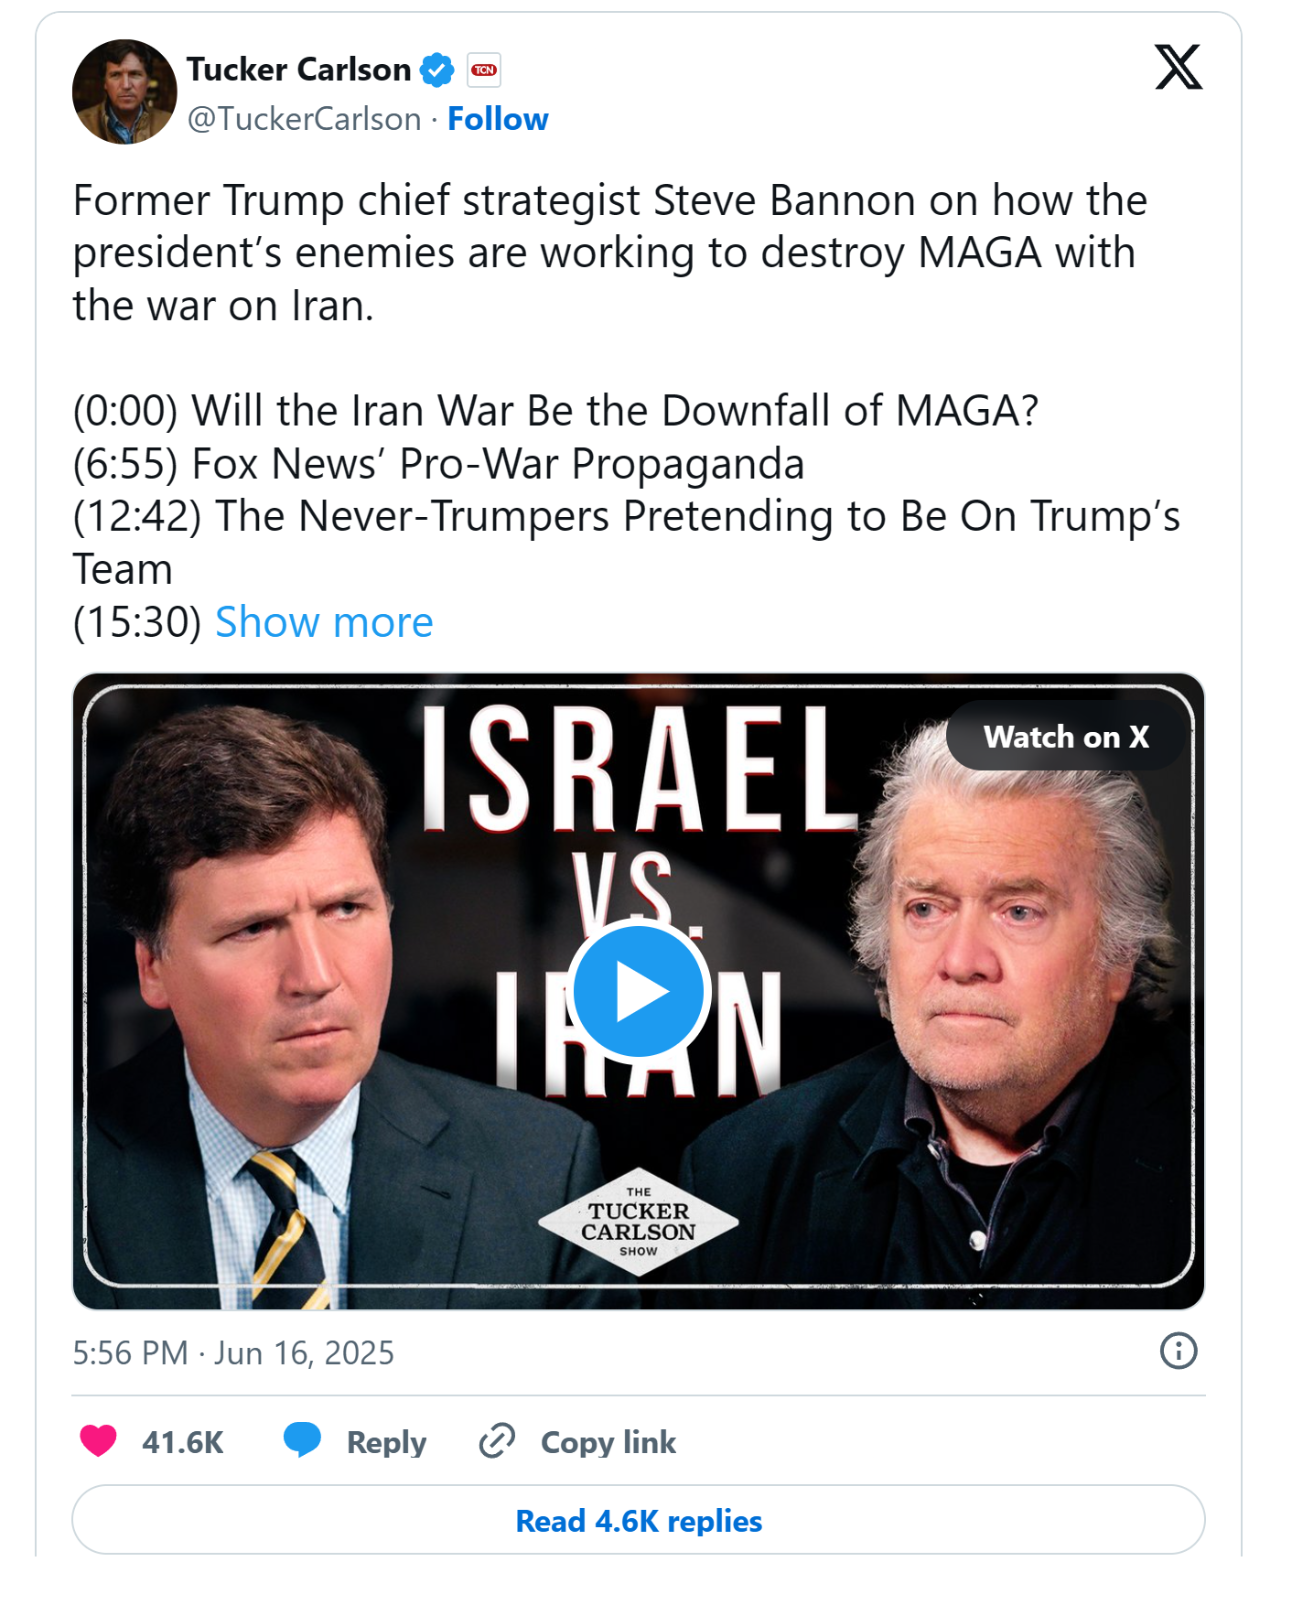Click the Reply text label
Image resolution: width=1292 pixels, height=1605 pixels.
[x=386, y=1442]
